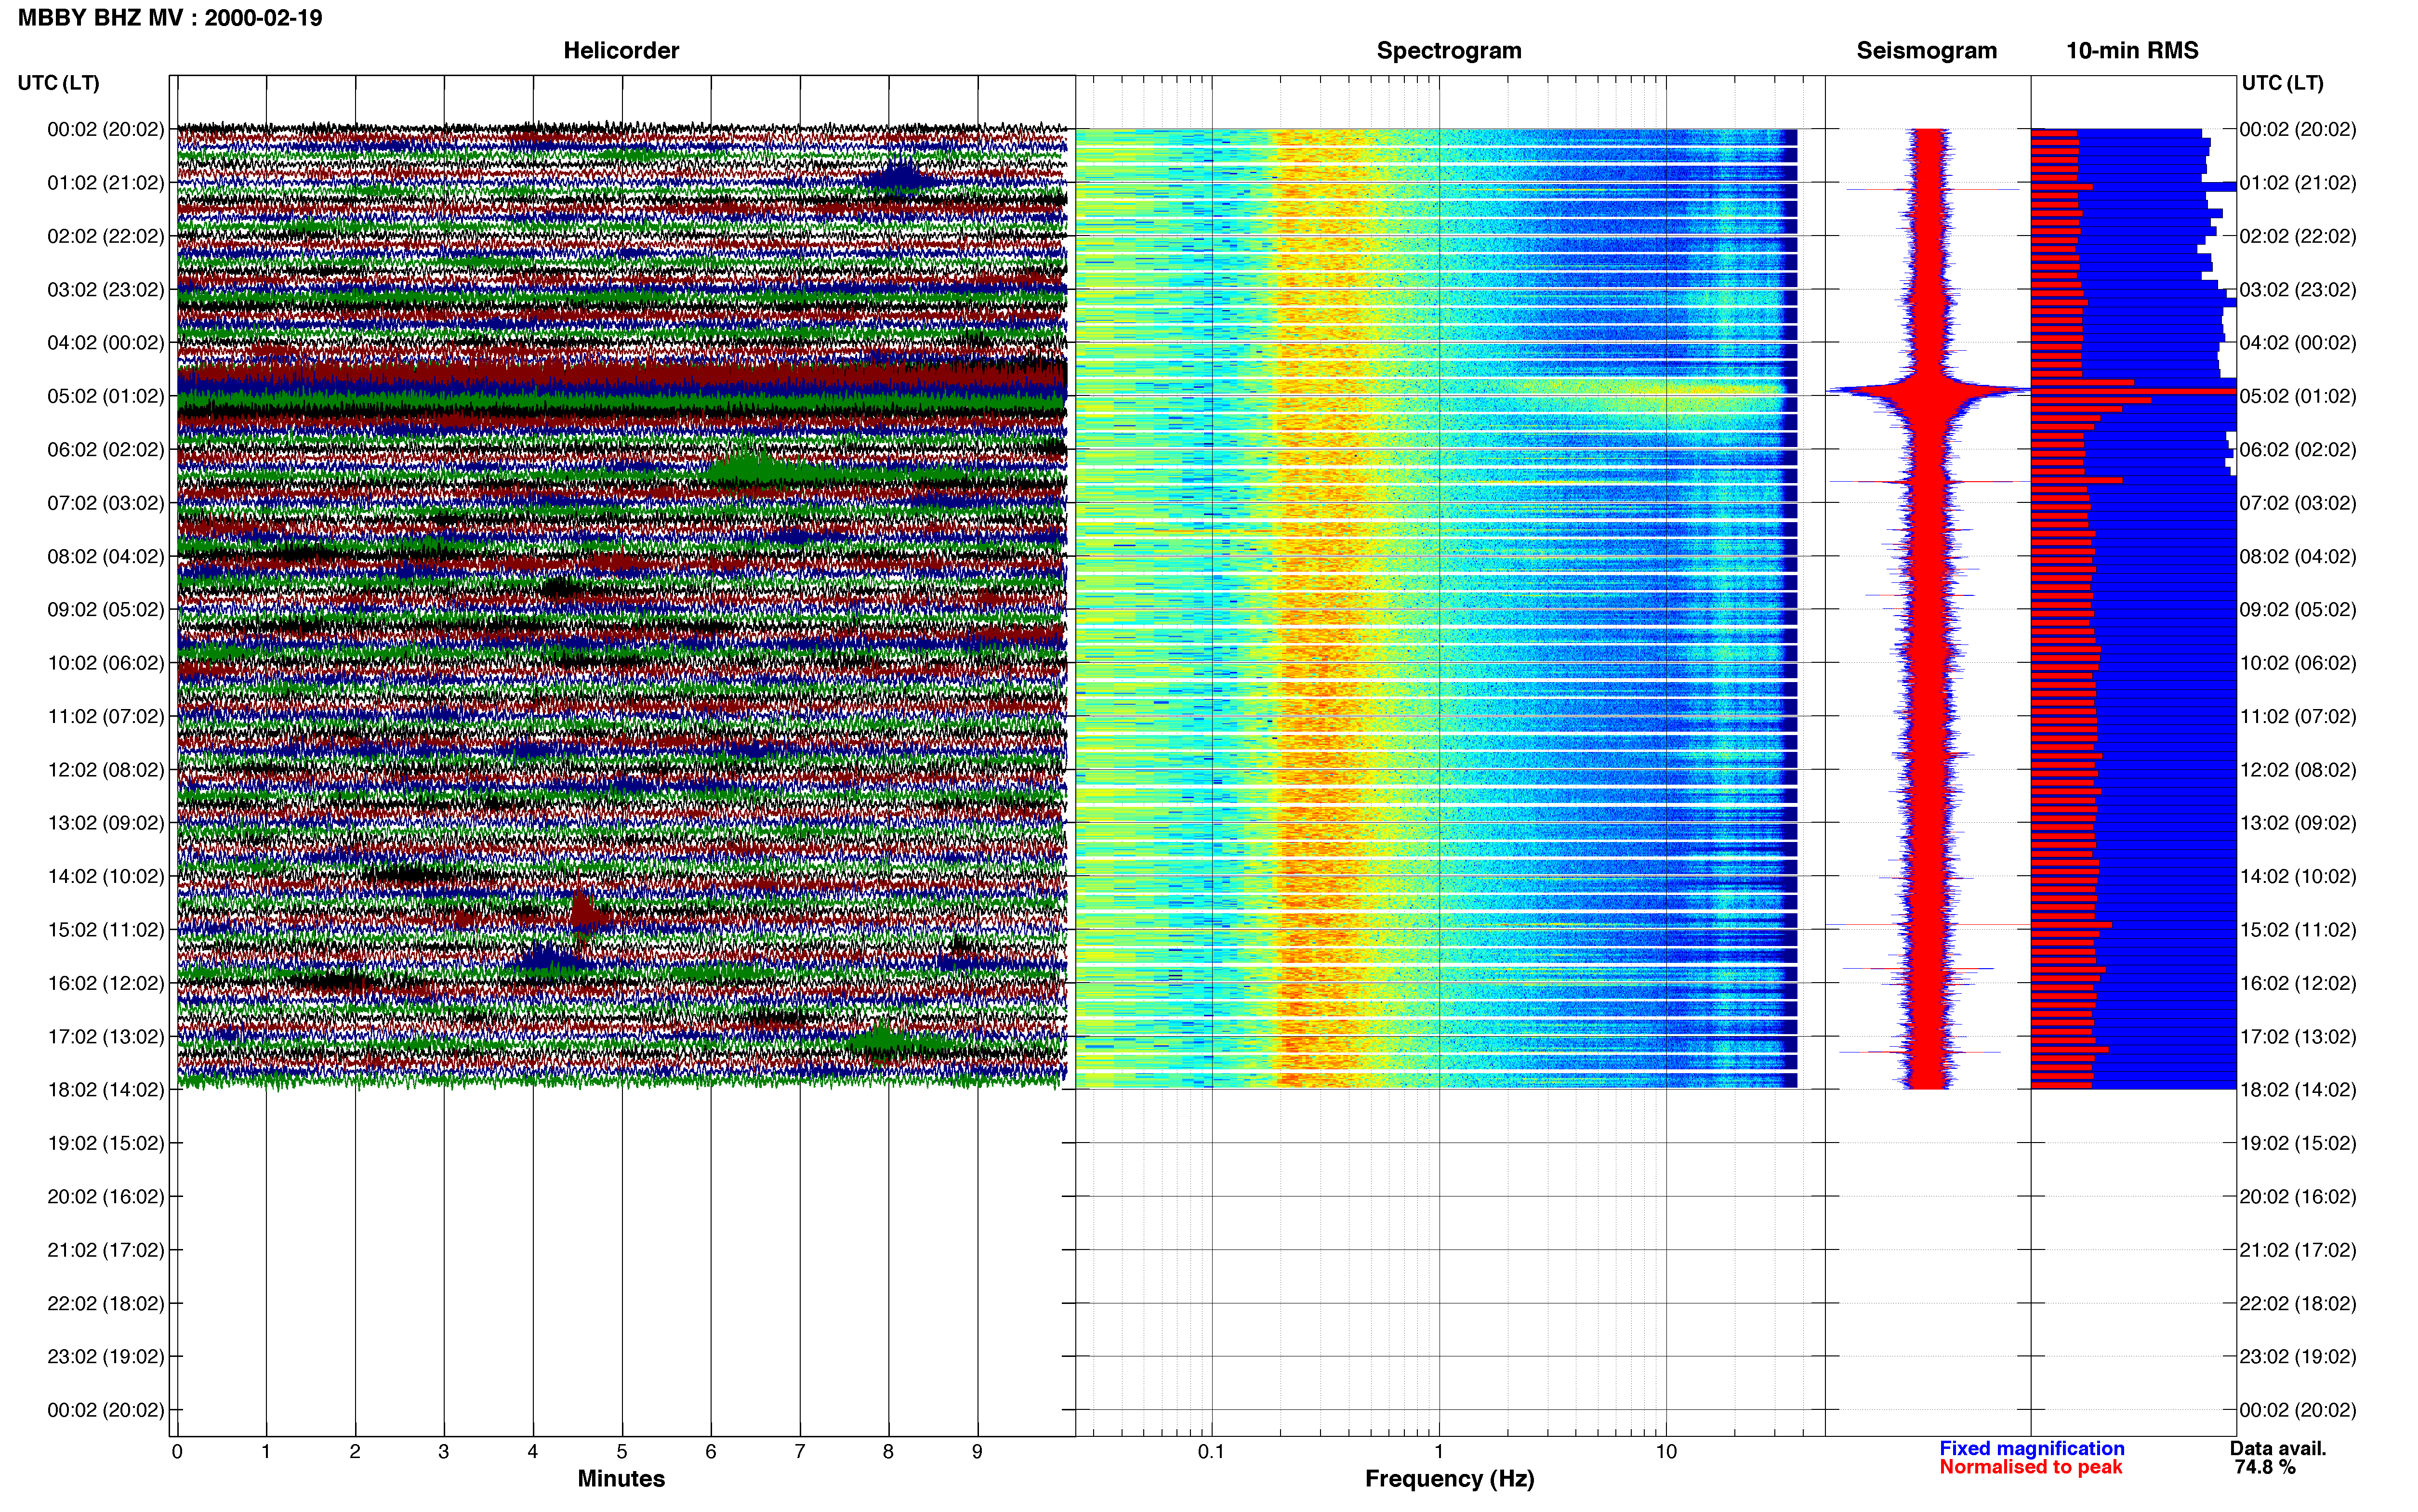The height and width of the screenshot is (1512, 2418).
Task: Select the Spectrogram panel title
Action: pos(1449,51)
